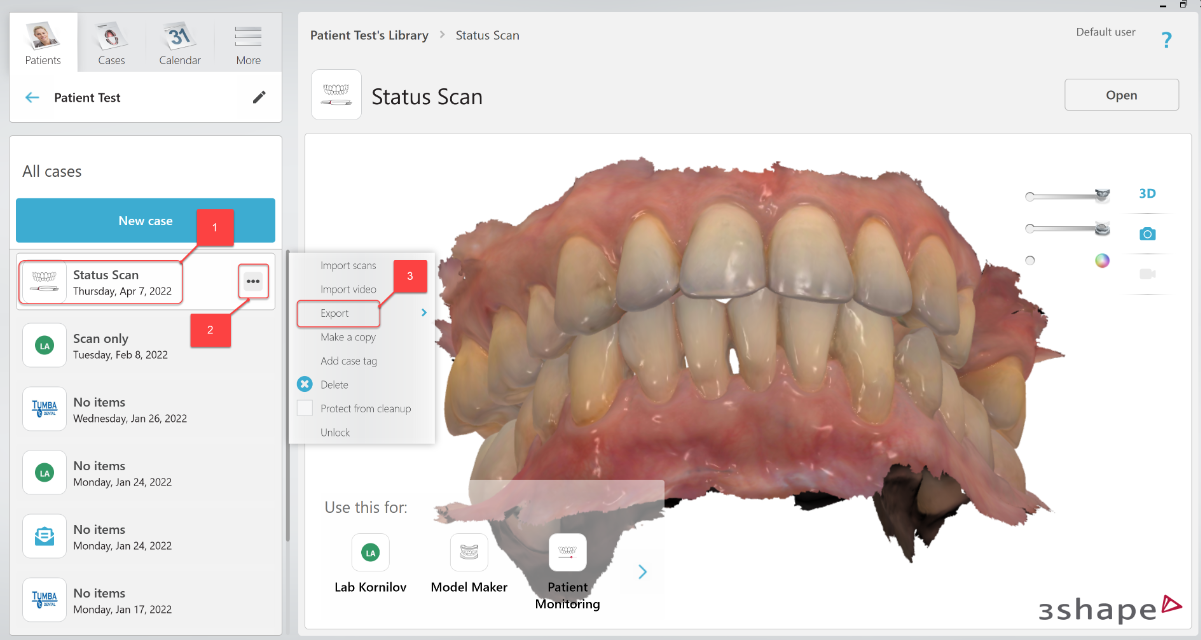Show more options with the right chevron

[642, 572]
